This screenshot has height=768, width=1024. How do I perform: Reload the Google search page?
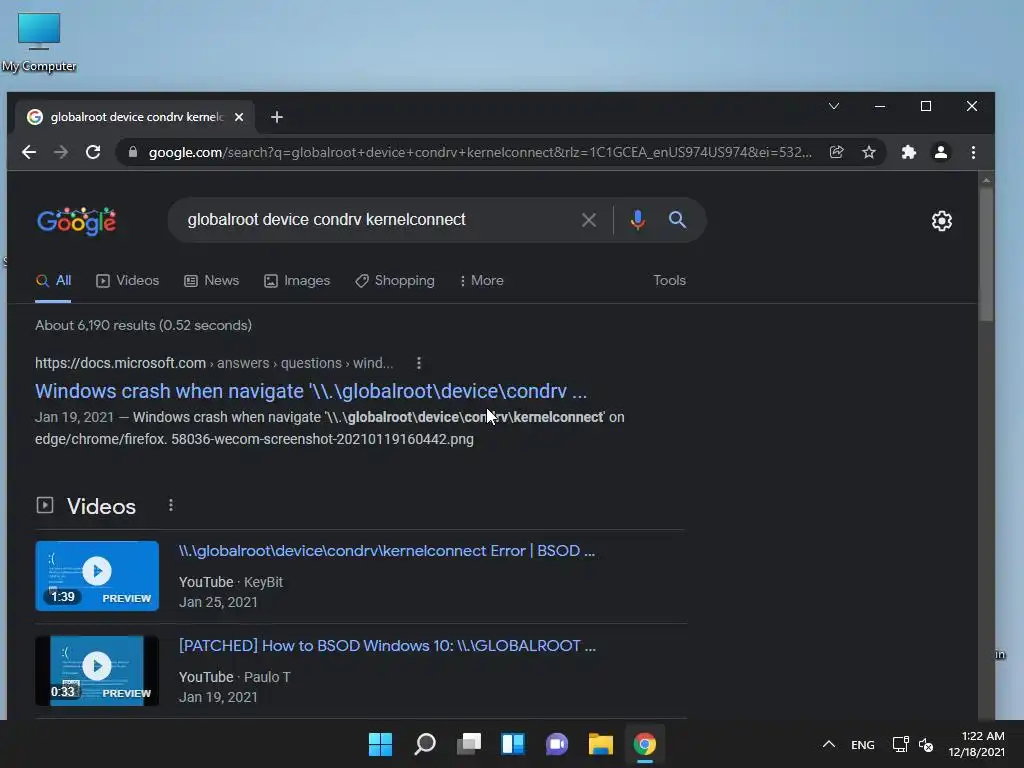point(93,152)
